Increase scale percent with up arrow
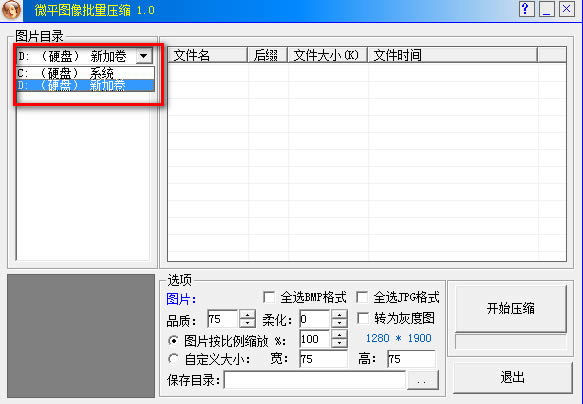Viewport: 583px width, 404px height. tap(339, 334)
